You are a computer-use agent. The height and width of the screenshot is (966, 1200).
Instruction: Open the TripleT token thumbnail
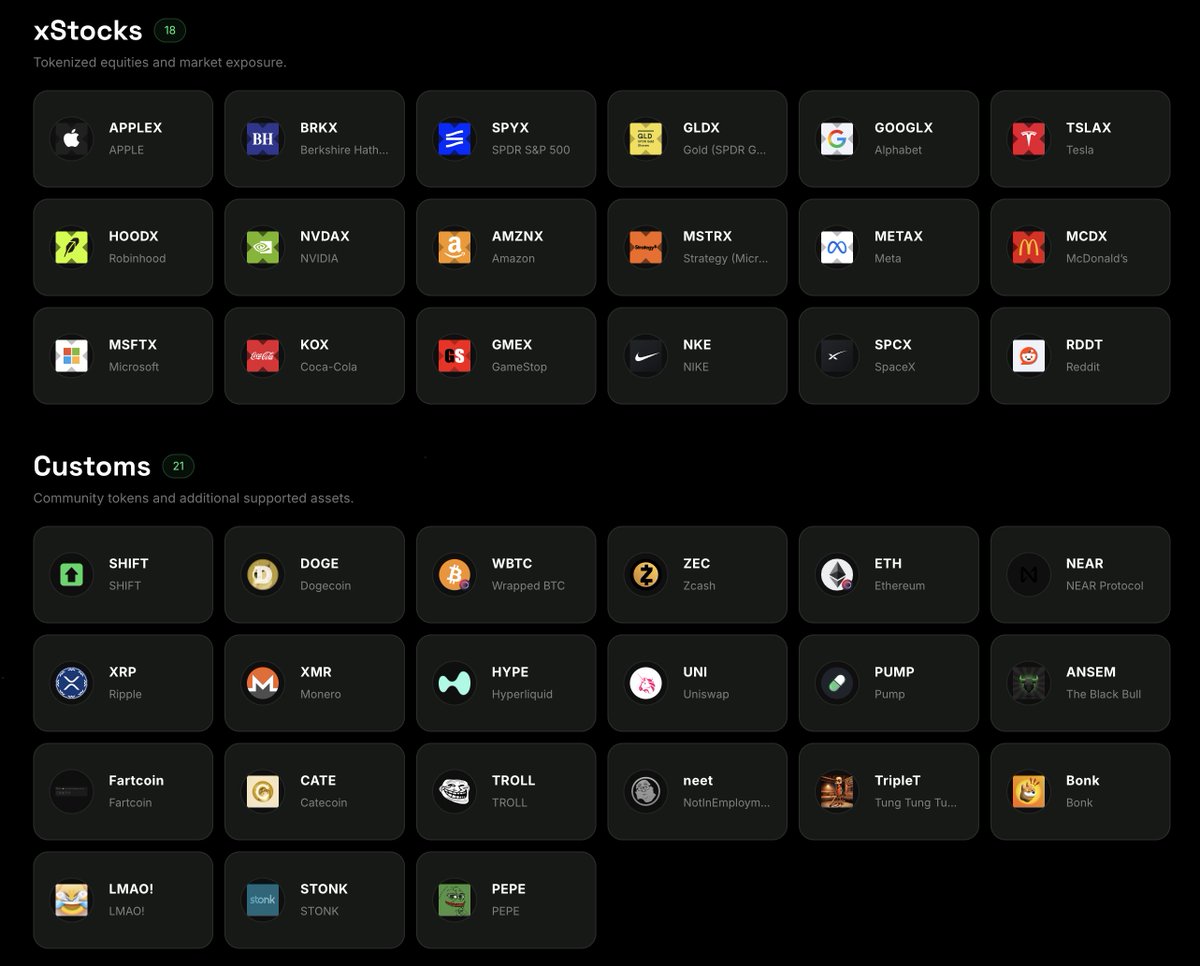tap(837, 792)
